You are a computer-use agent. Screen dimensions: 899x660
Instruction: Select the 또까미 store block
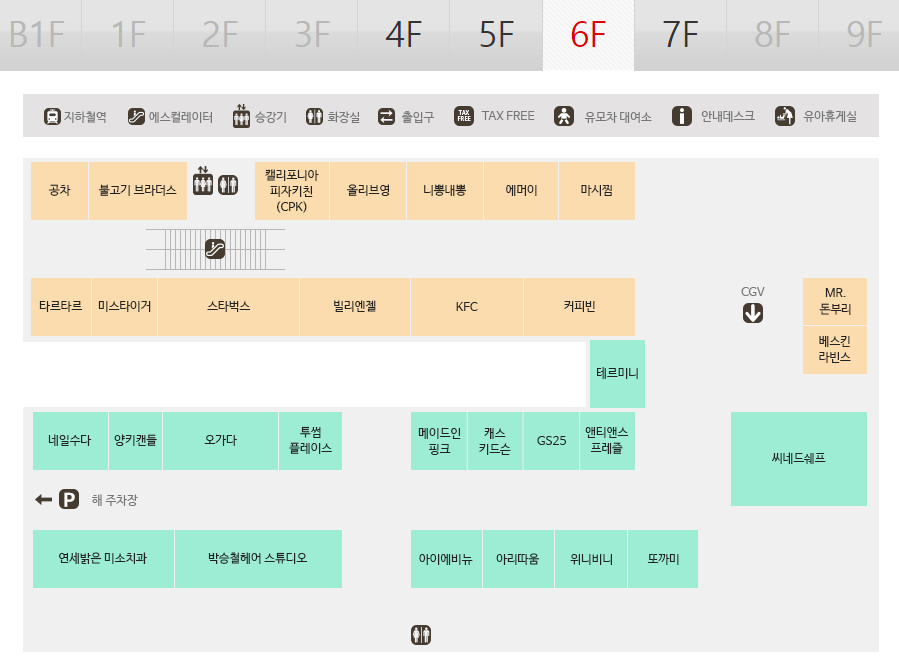coord(663,559)
